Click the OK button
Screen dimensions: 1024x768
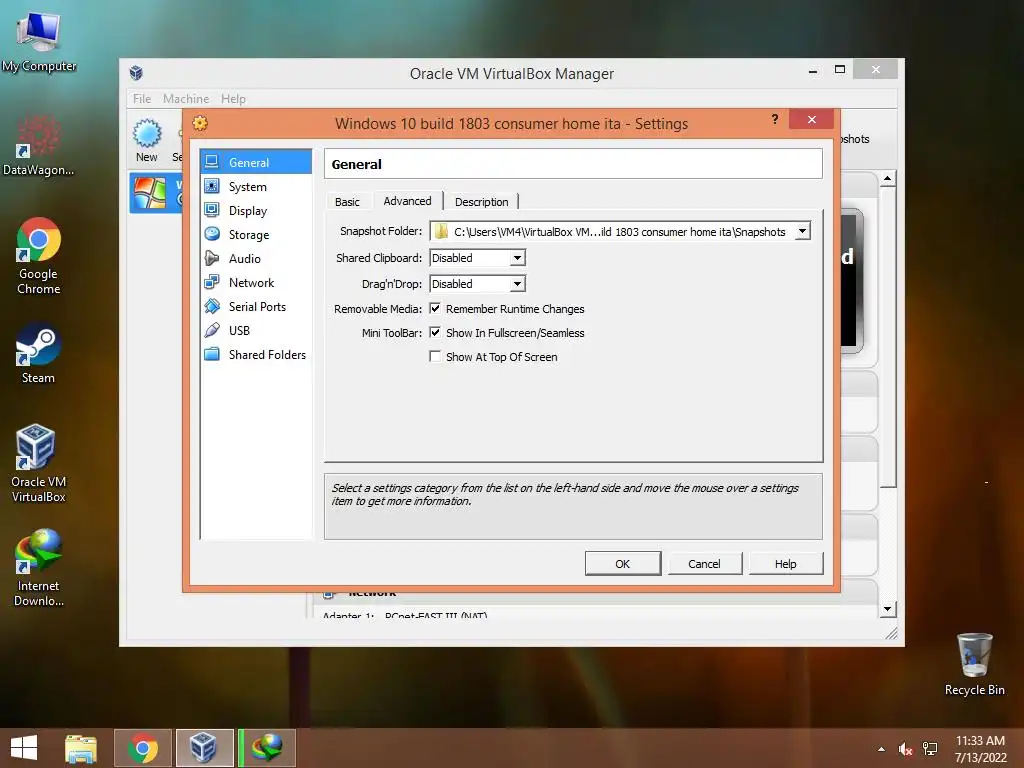(x=623, y=564)
